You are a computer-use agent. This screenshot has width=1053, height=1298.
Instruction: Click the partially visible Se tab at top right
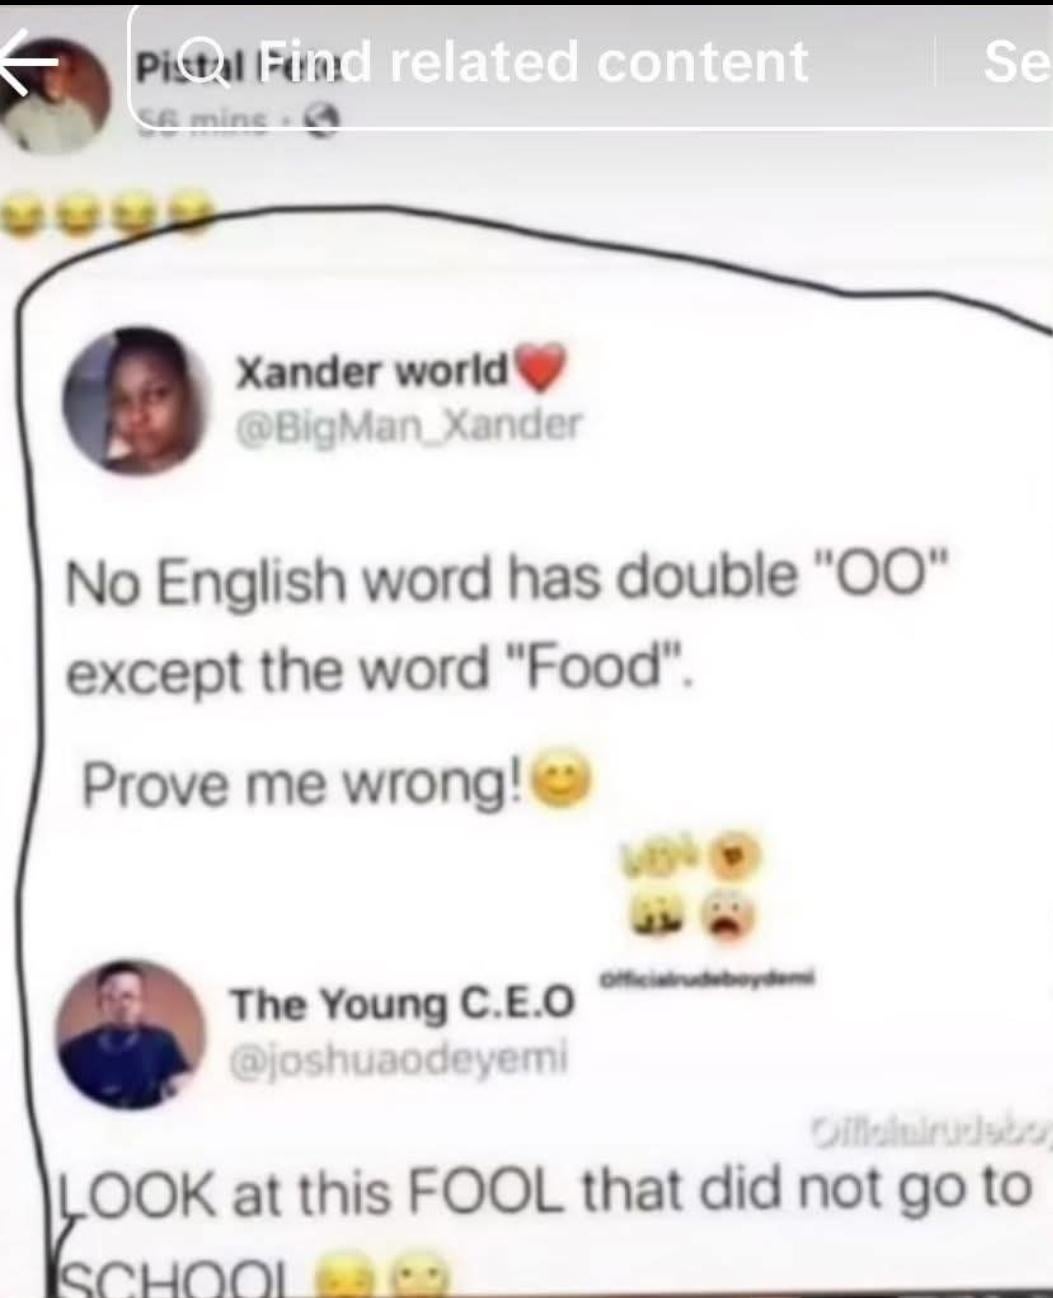pyautogui.click(x=1016, y=62)
